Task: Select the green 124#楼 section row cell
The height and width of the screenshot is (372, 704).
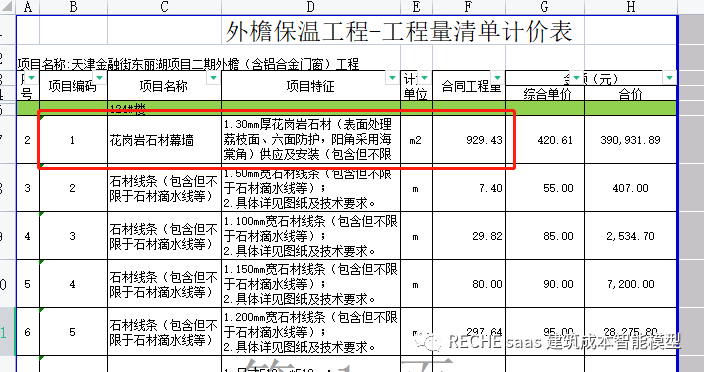Action: [164, 108]
